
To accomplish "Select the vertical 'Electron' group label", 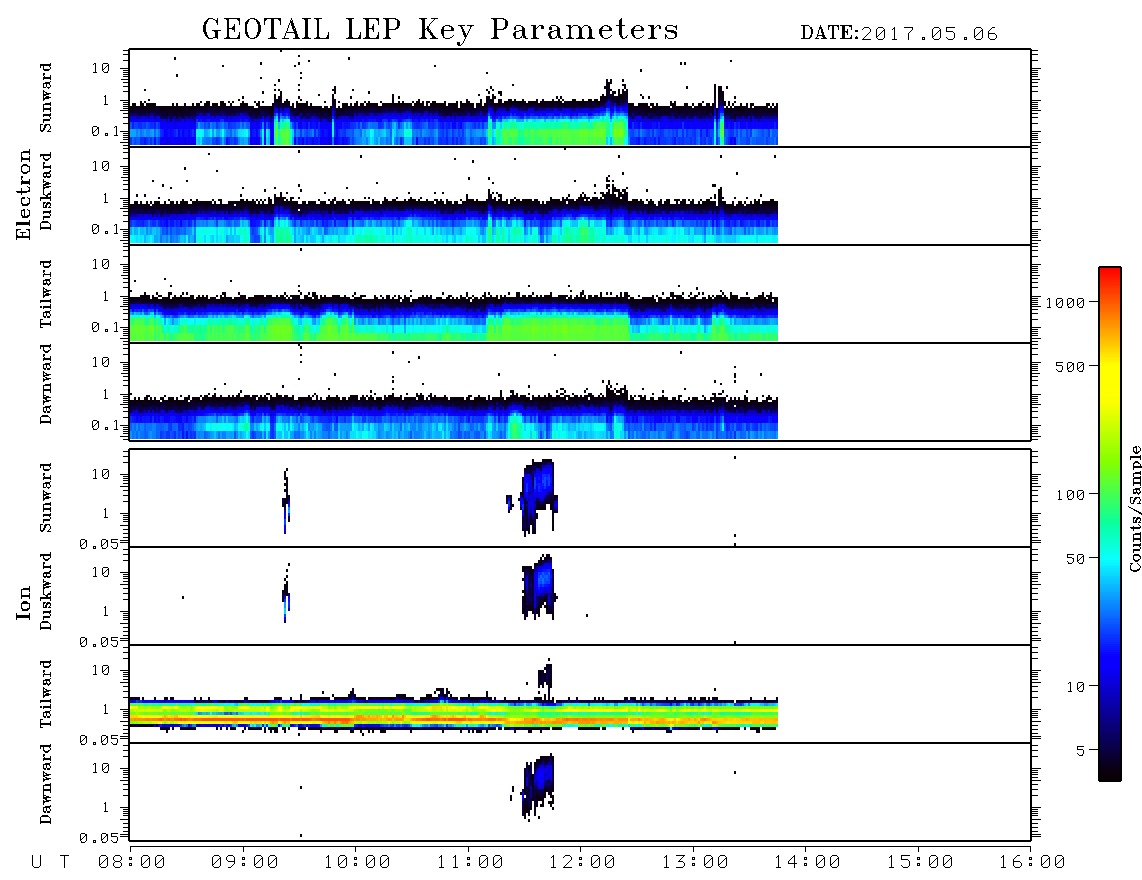I will pyautogui.click(x=23, y=195).
